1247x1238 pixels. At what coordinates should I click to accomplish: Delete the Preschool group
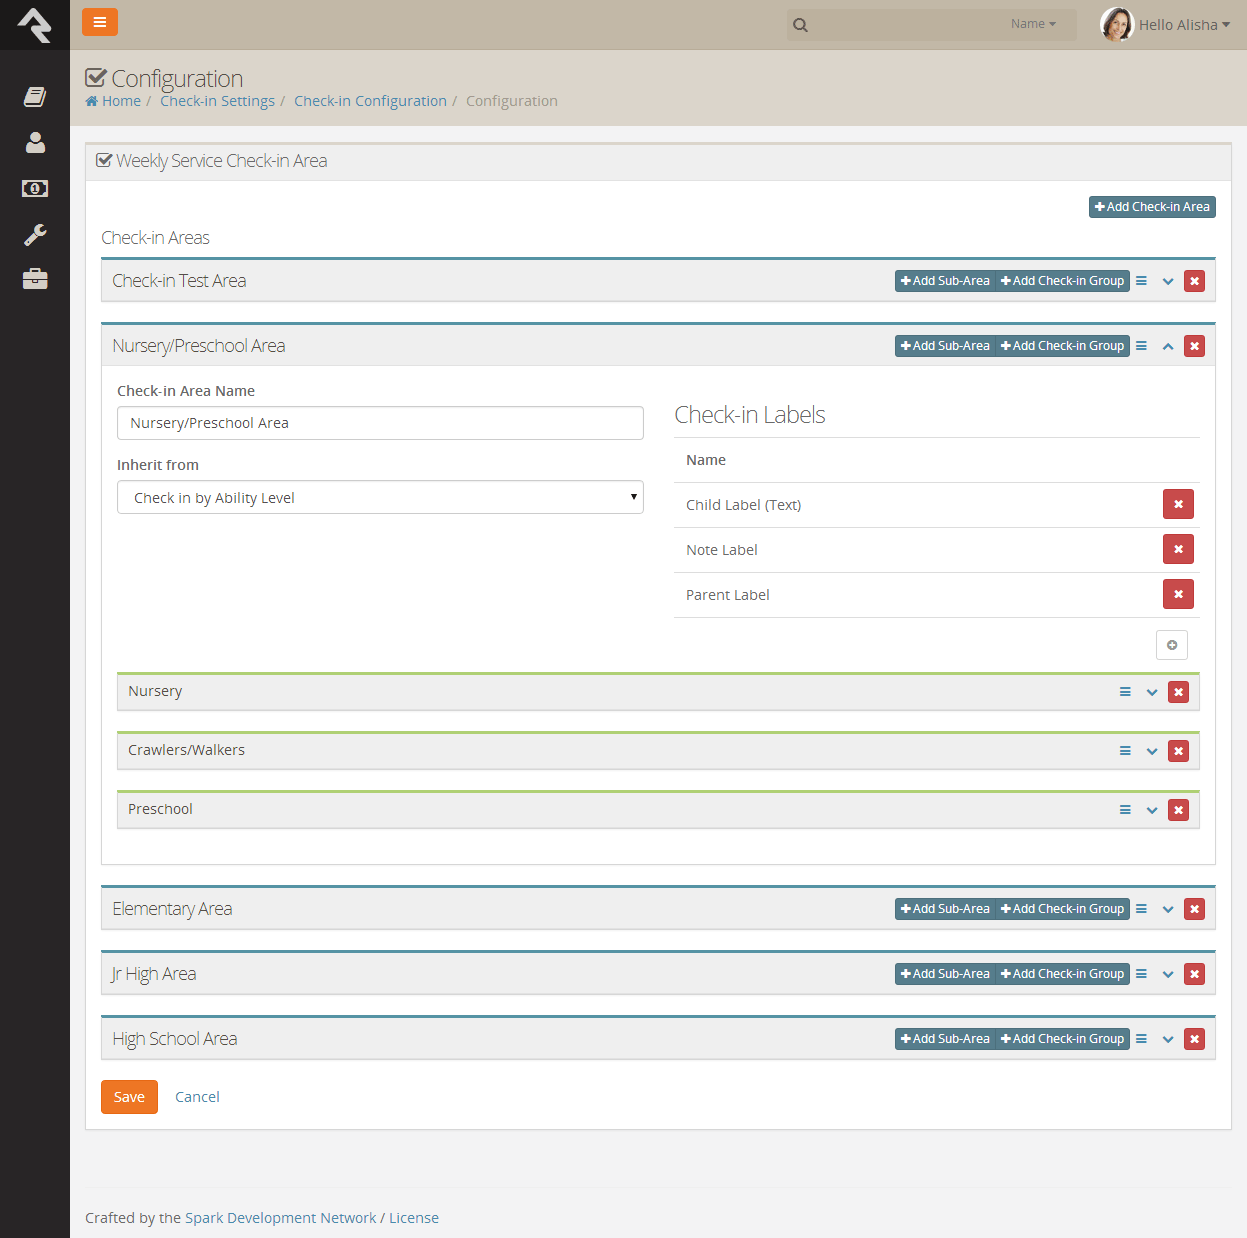(x=1178, y=810)
